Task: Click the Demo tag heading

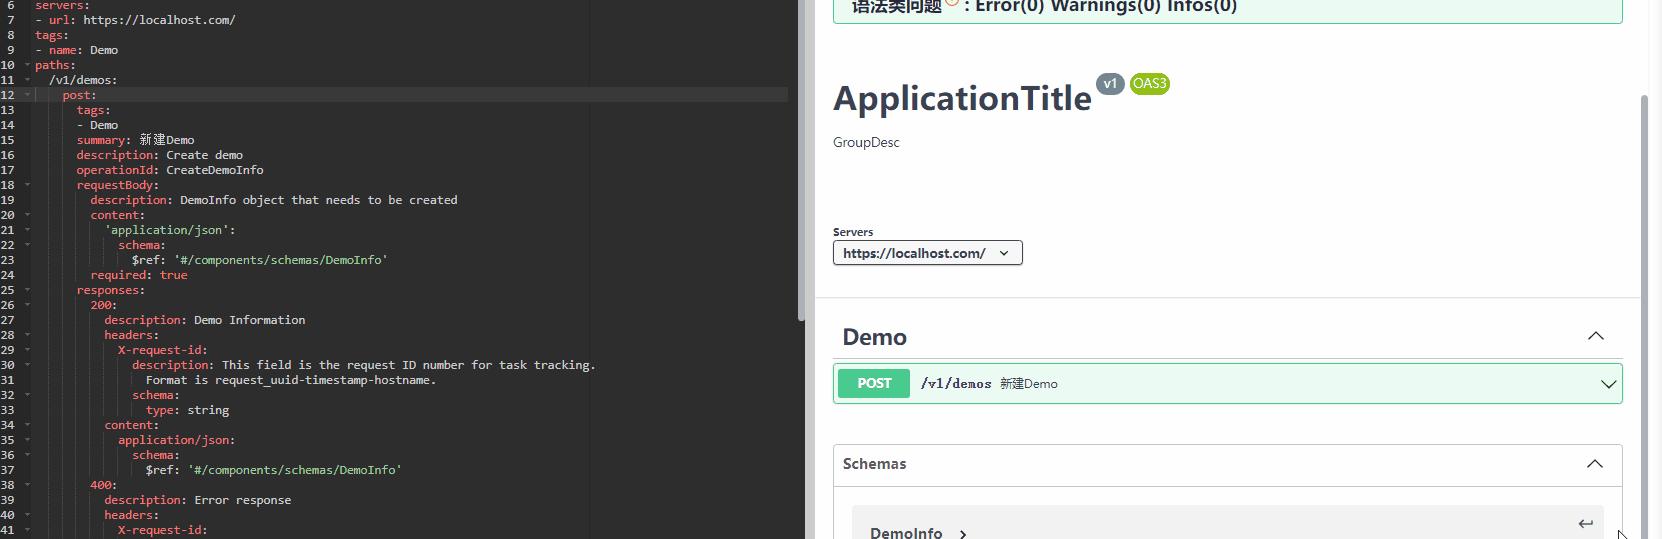Action: (874, 337)
